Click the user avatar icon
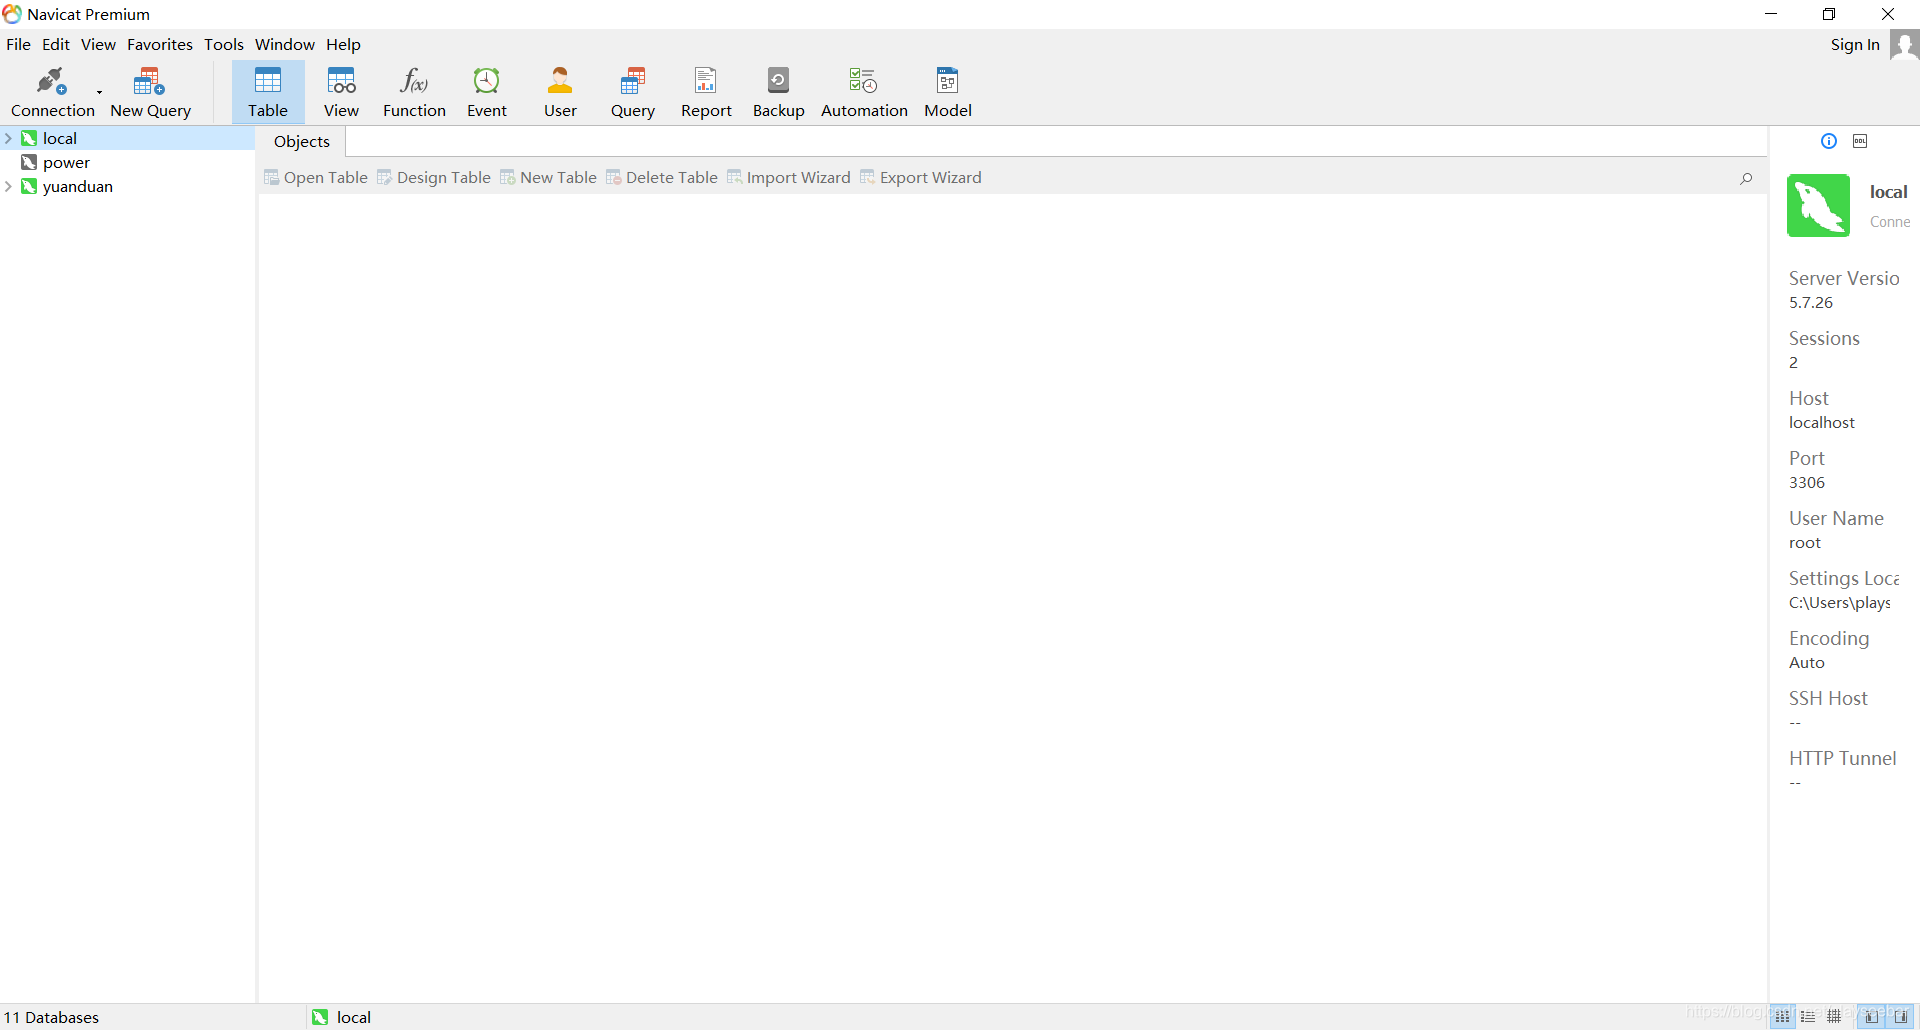Image resolution: width=1920 pixels, height=1030 pixels. point(1904,44)
